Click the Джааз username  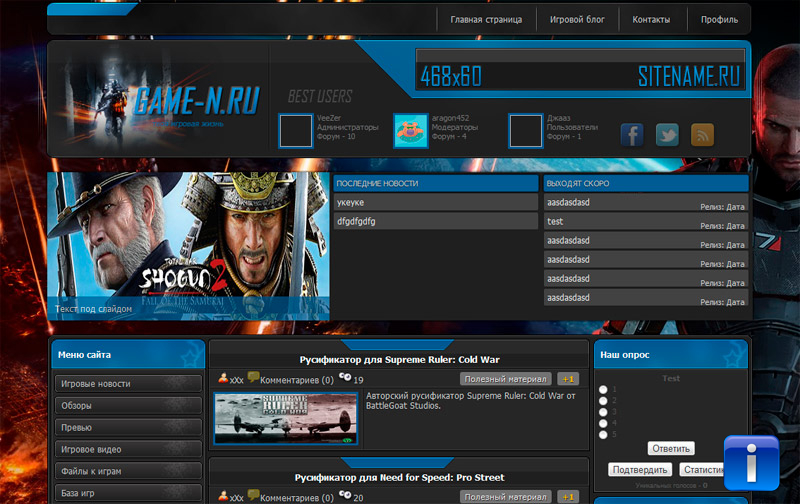[x=559, y=118]
